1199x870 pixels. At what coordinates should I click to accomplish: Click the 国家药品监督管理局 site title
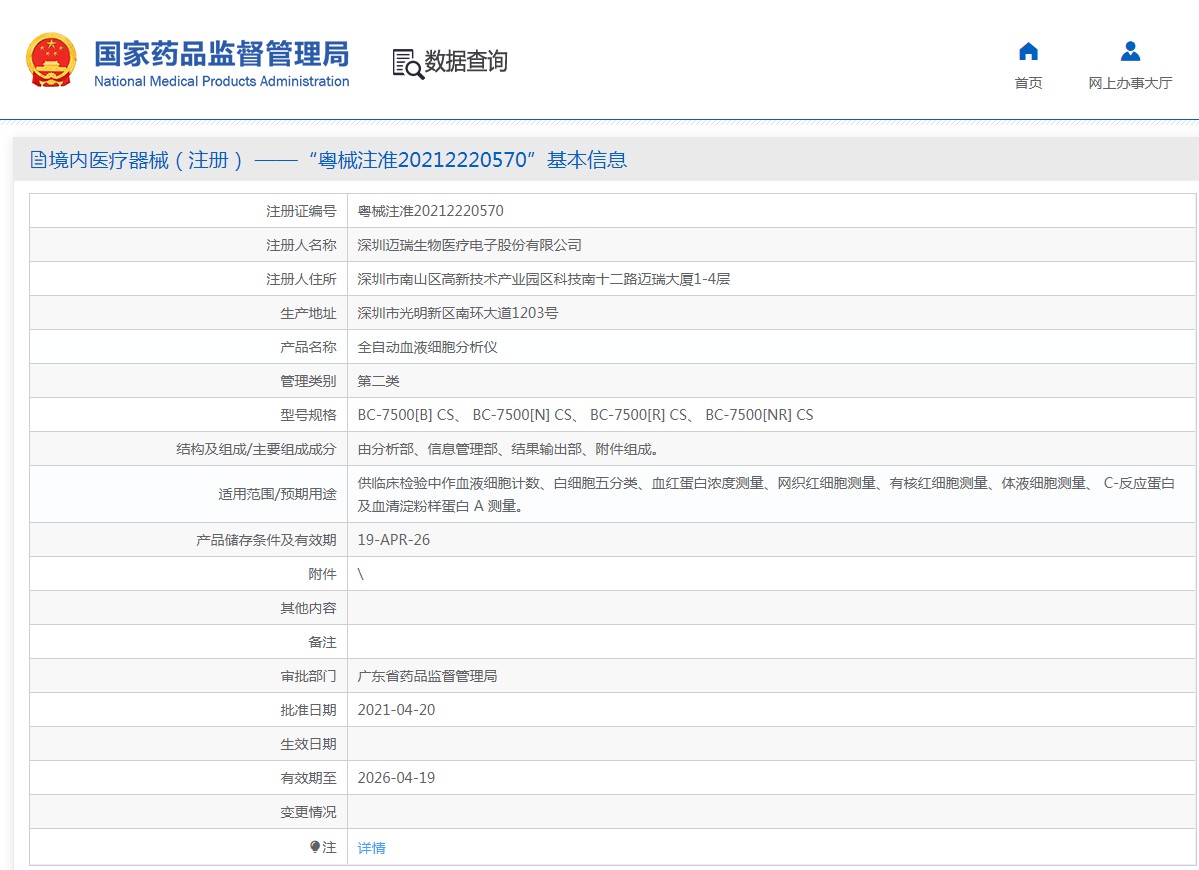coord(221,53)
